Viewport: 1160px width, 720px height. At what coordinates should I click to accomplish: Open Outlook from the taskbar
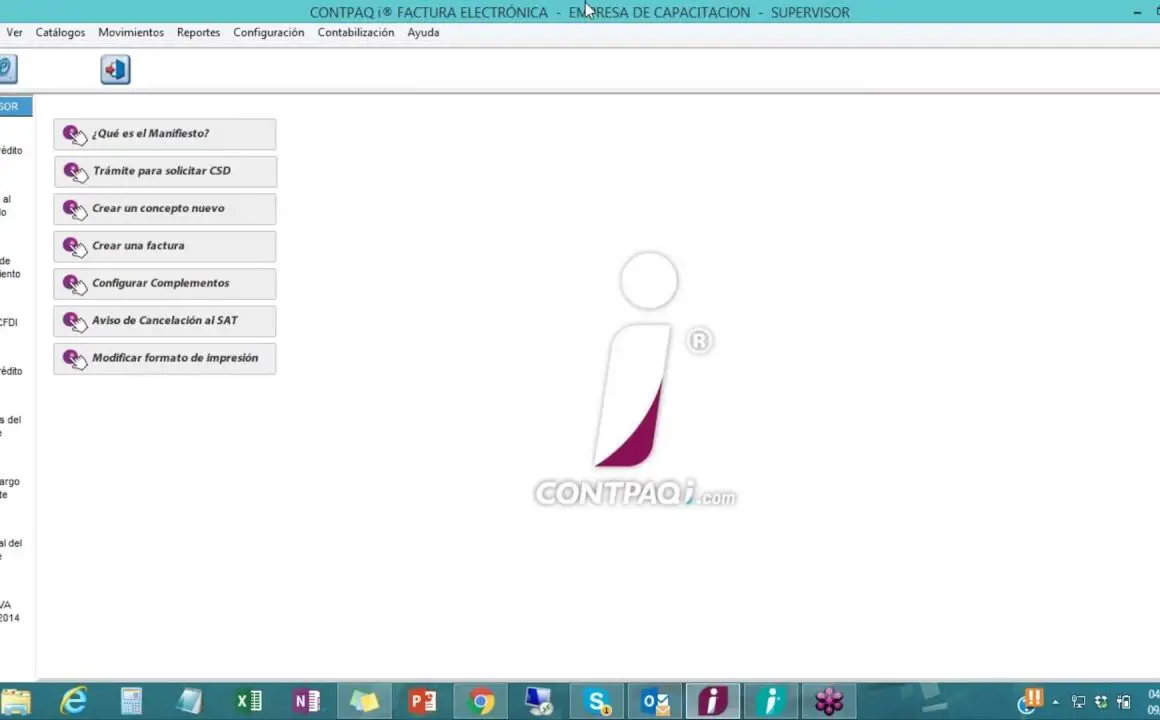(x=655, y=701)
